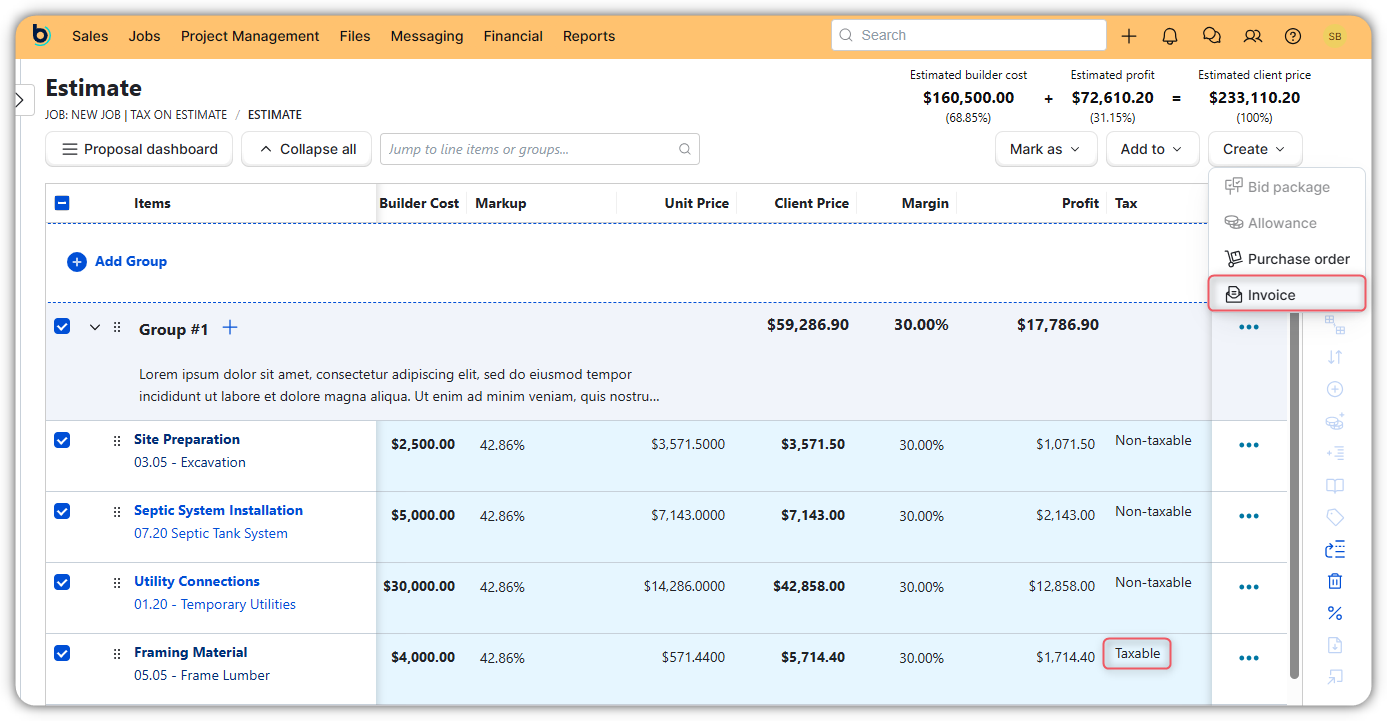1387x721 pixels.
Task: Open the chat bubbles icon
Action: click(x=1212, y=36)
